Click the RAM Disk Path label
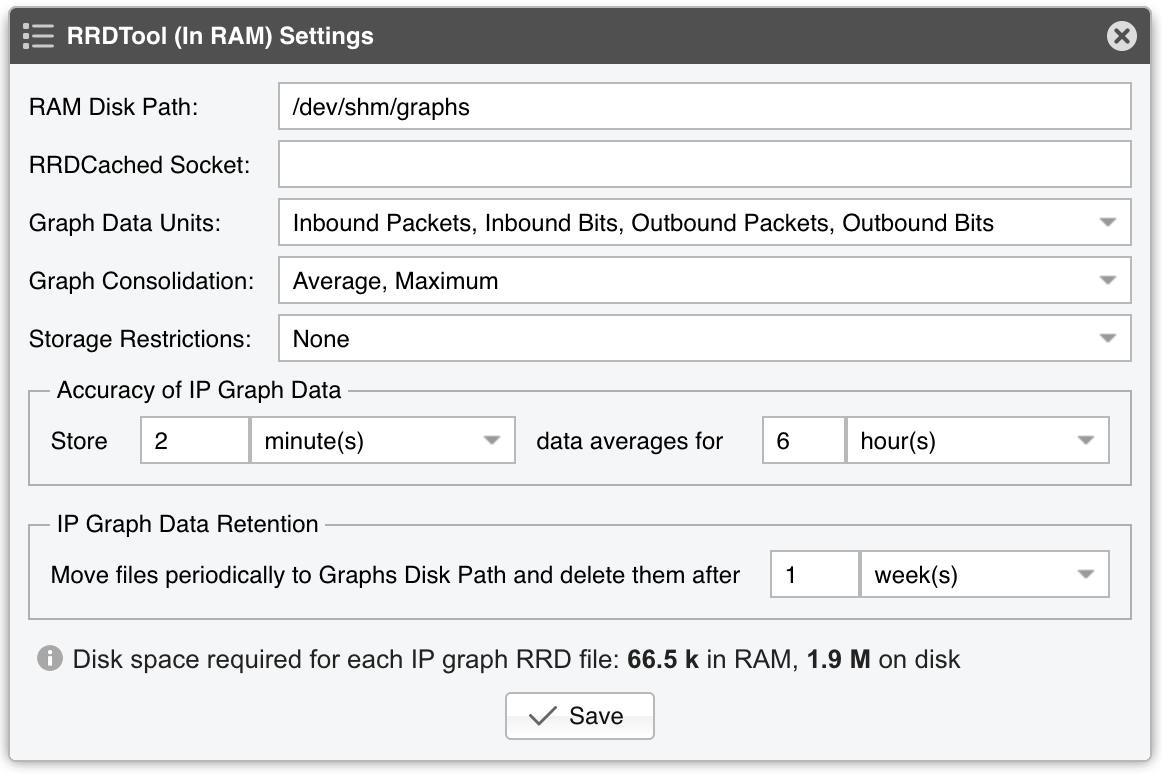1162x774 pixels. point(113,107)
